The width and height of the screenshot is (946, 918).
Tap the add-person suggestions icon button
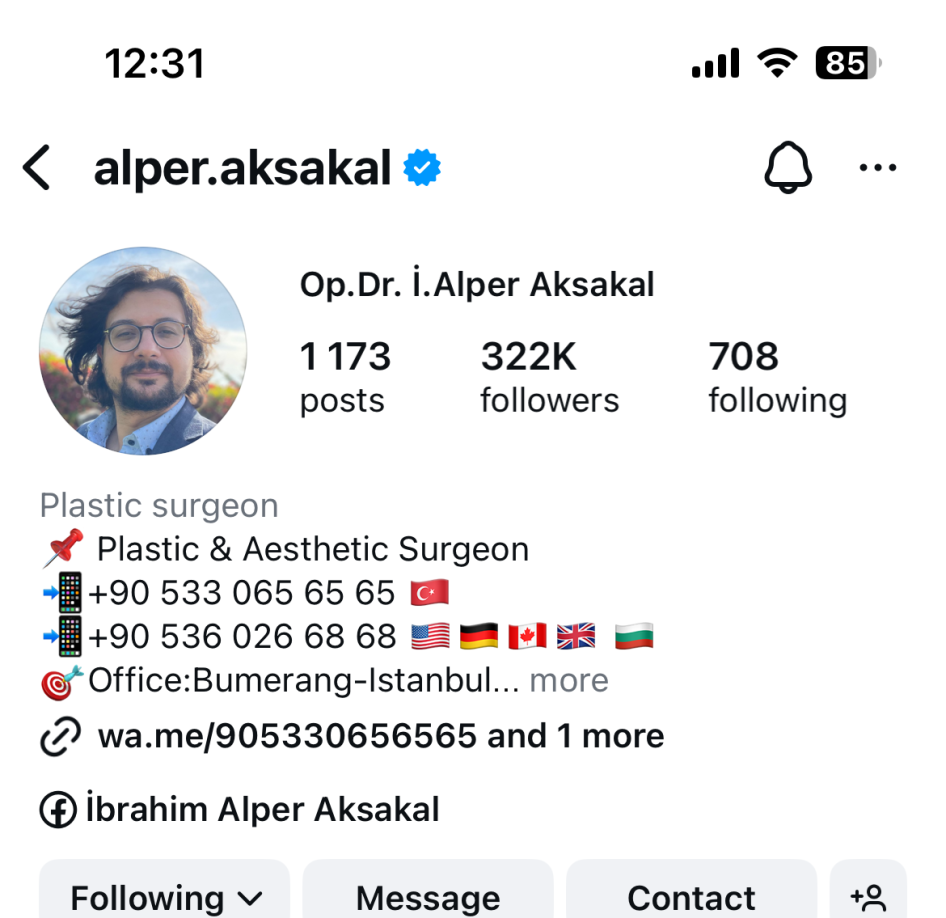tap(868, 897)
